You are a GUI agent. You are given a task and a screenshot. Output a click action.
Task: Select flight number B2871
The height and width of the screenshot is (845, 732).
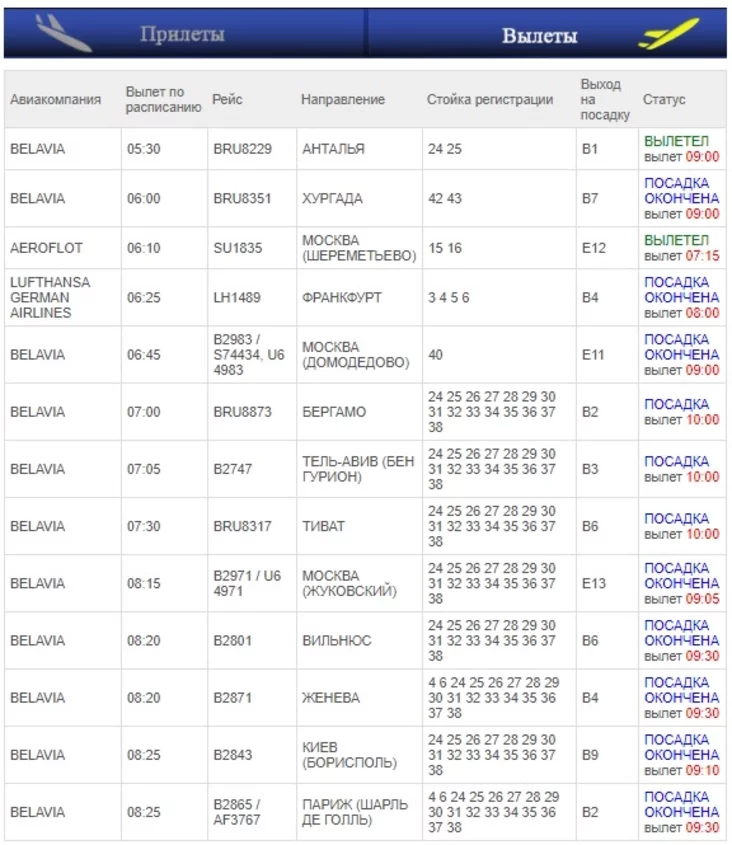(x=232, y=697)
